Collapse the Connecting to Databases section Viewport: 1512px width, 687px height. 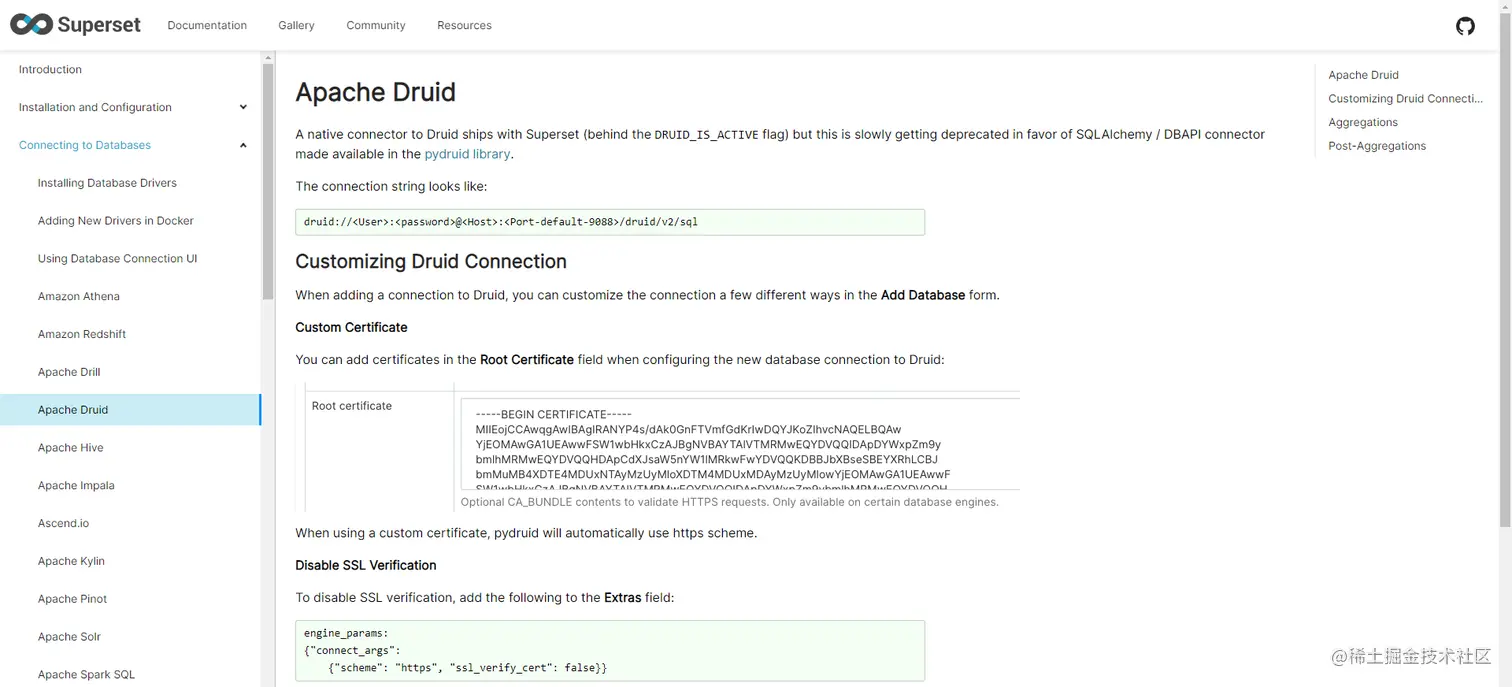click(243, 146)
